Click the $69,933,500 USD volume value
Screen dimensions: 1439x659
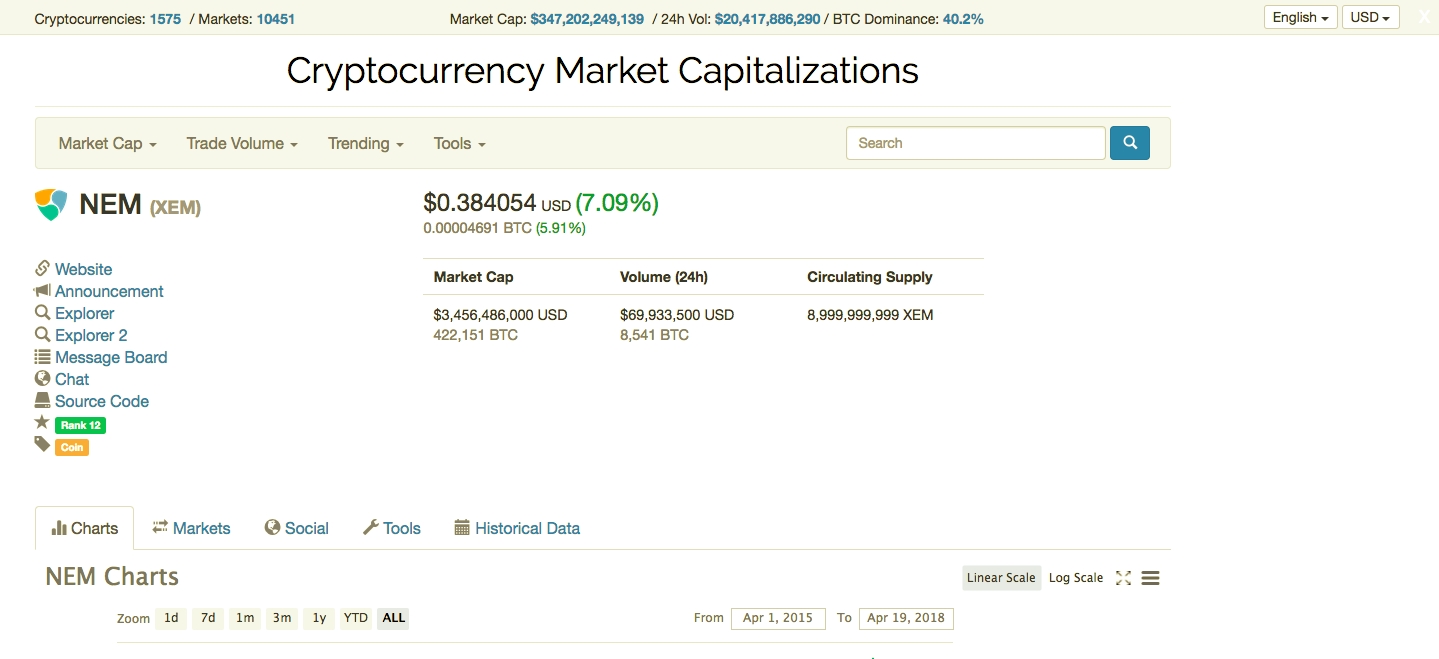[x=677, y=315]
